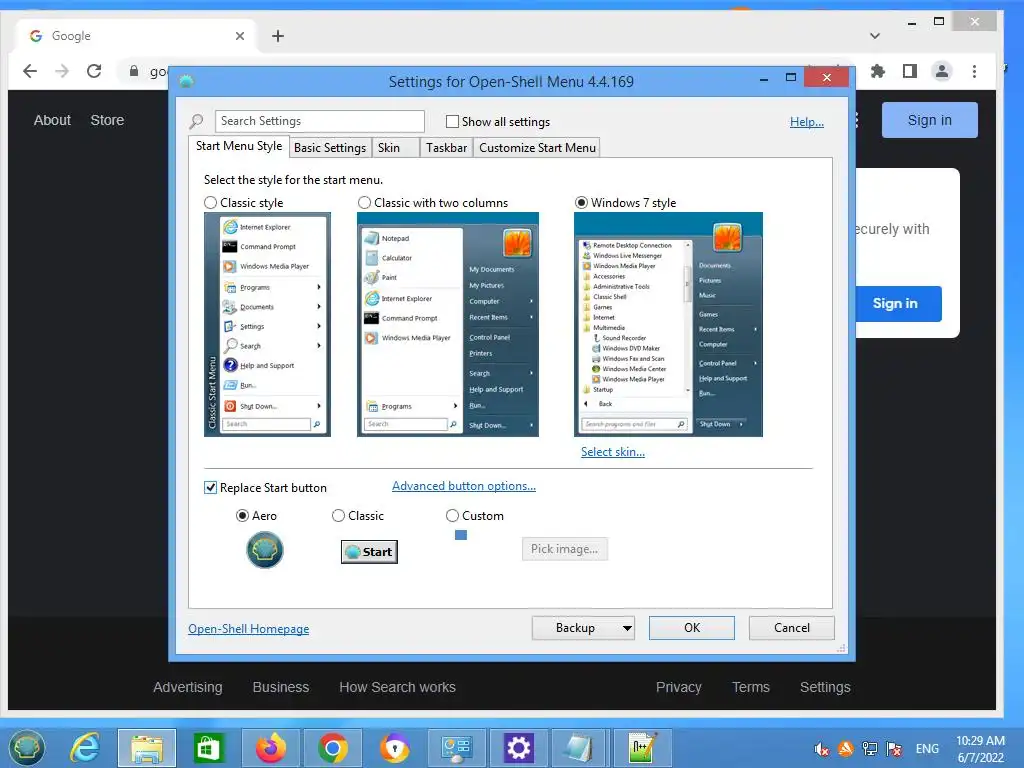Open the Open-Shell Homepage link
Screen dimensions: 1024x768
249,629
